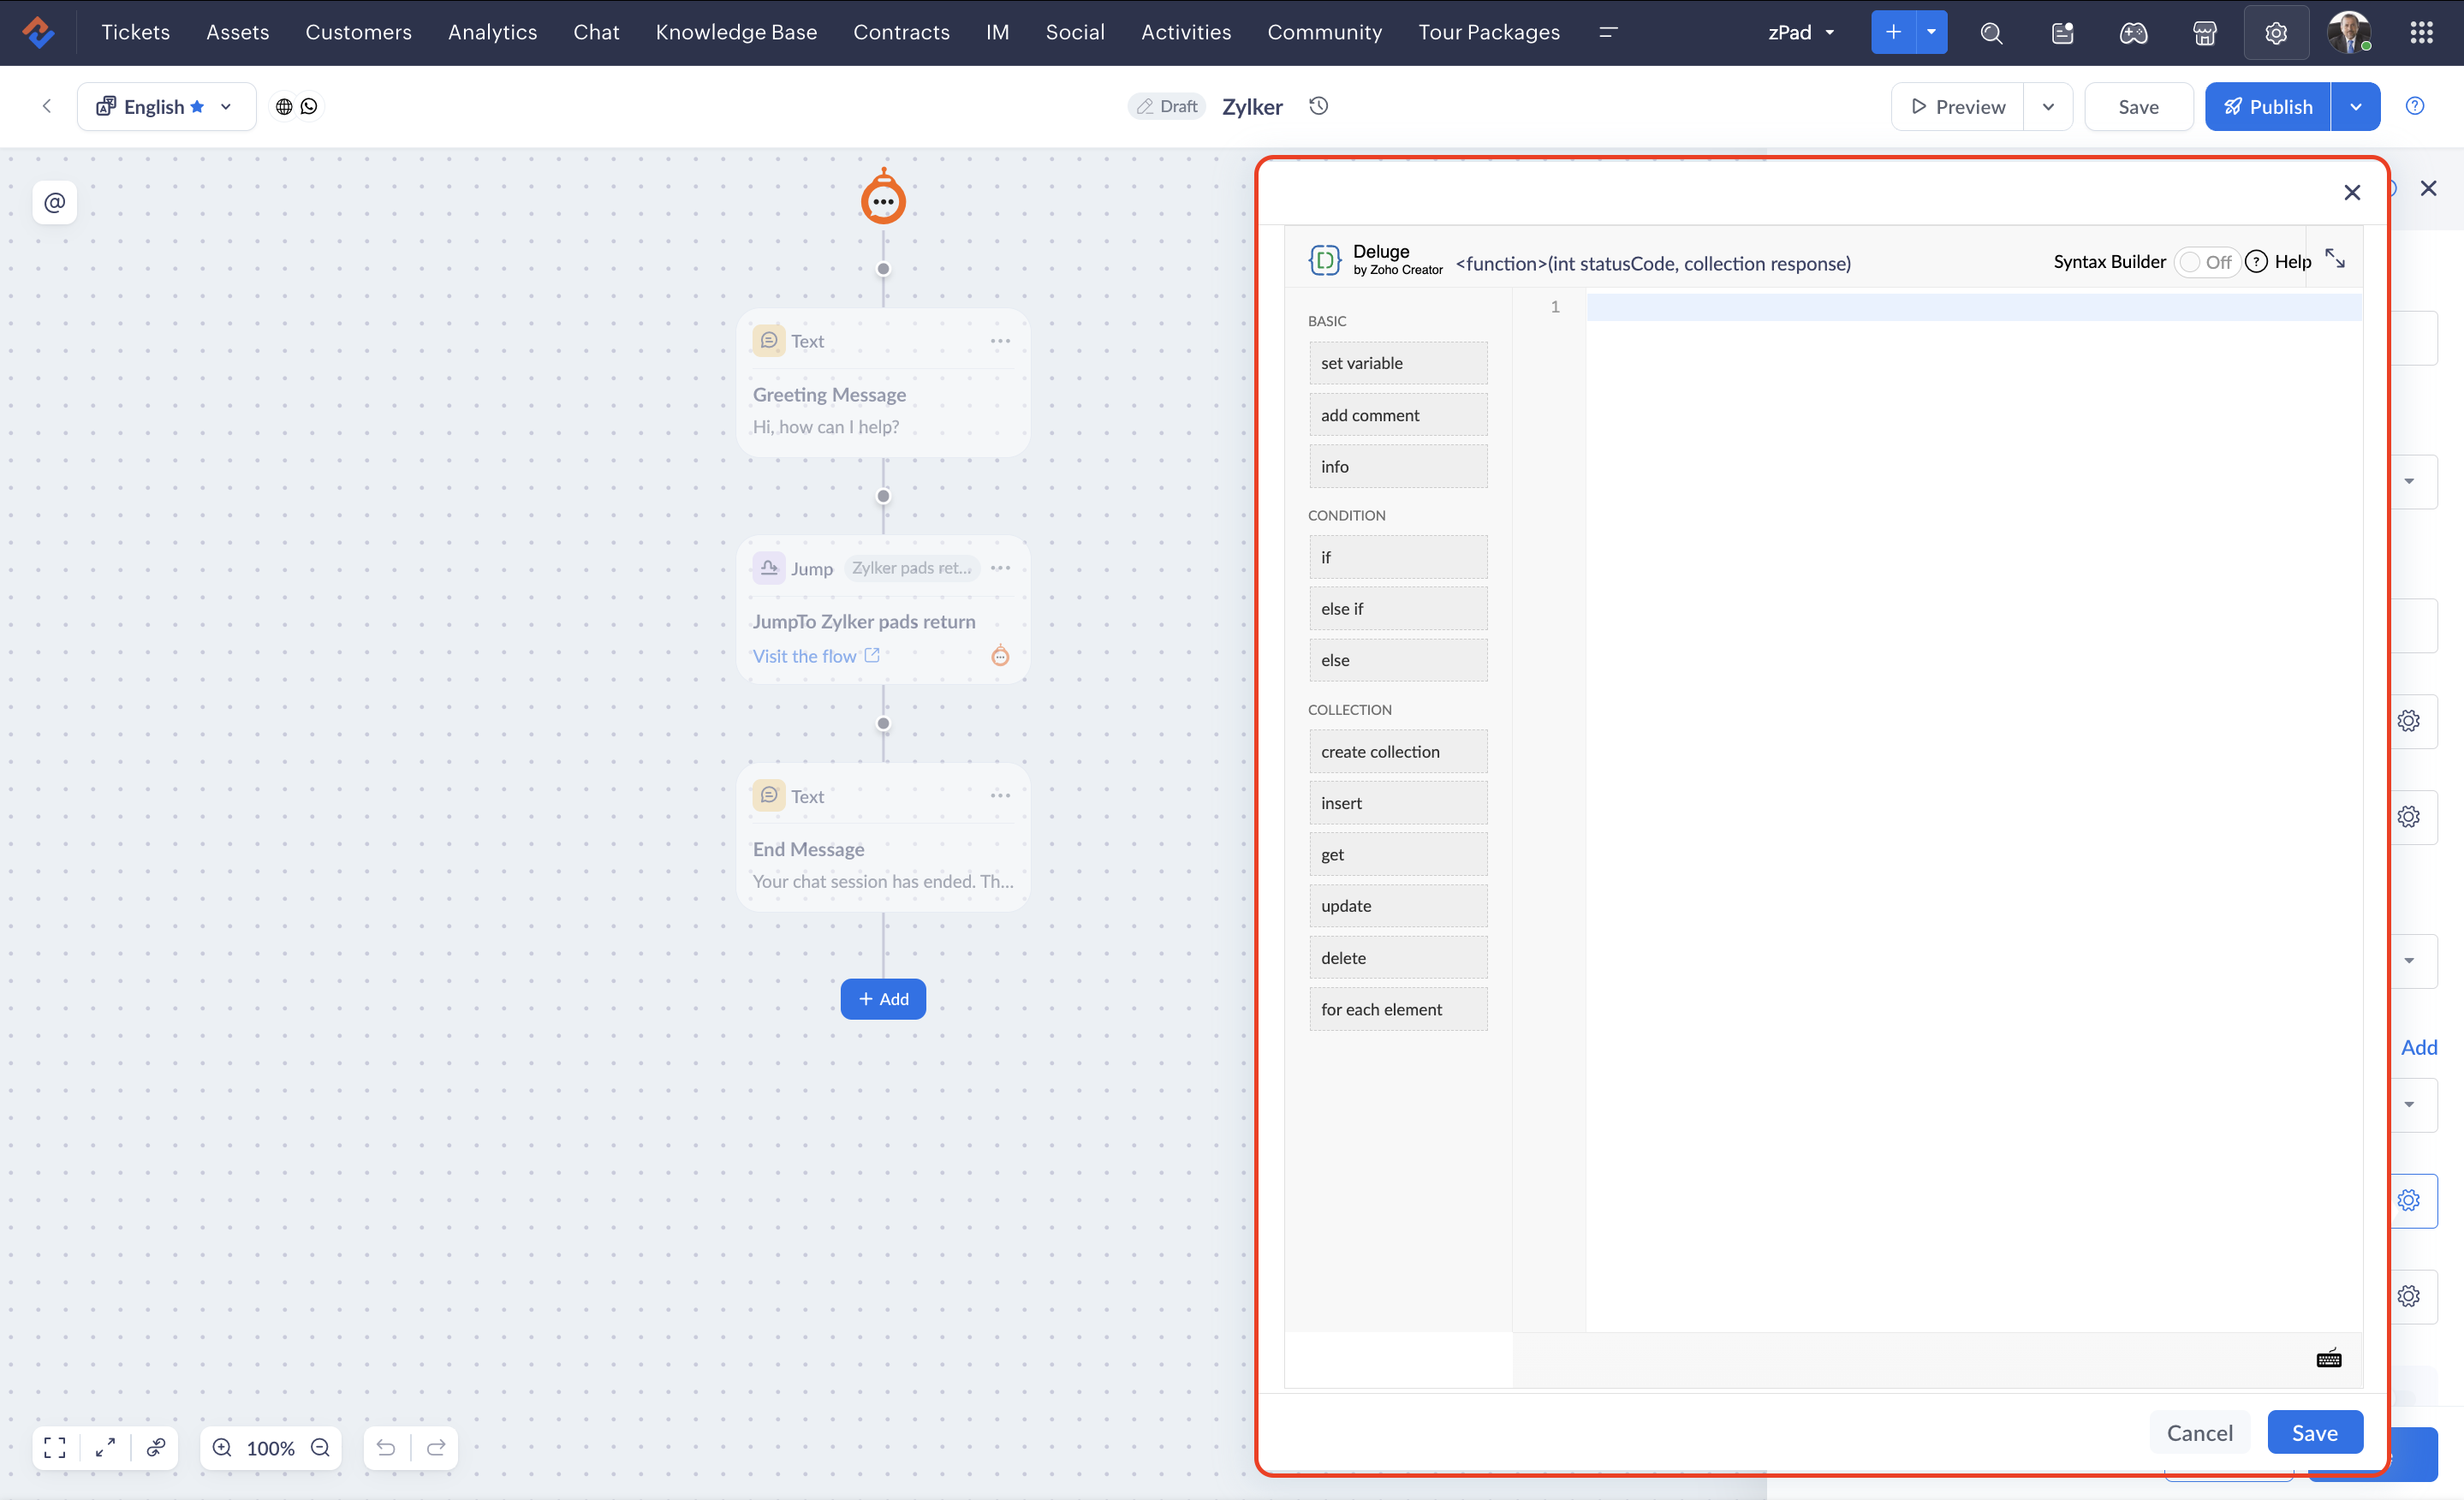Go to the Analytics tab
Image resolution: width=2464 pixels, height=1500 pixels.
coord(492,33)
